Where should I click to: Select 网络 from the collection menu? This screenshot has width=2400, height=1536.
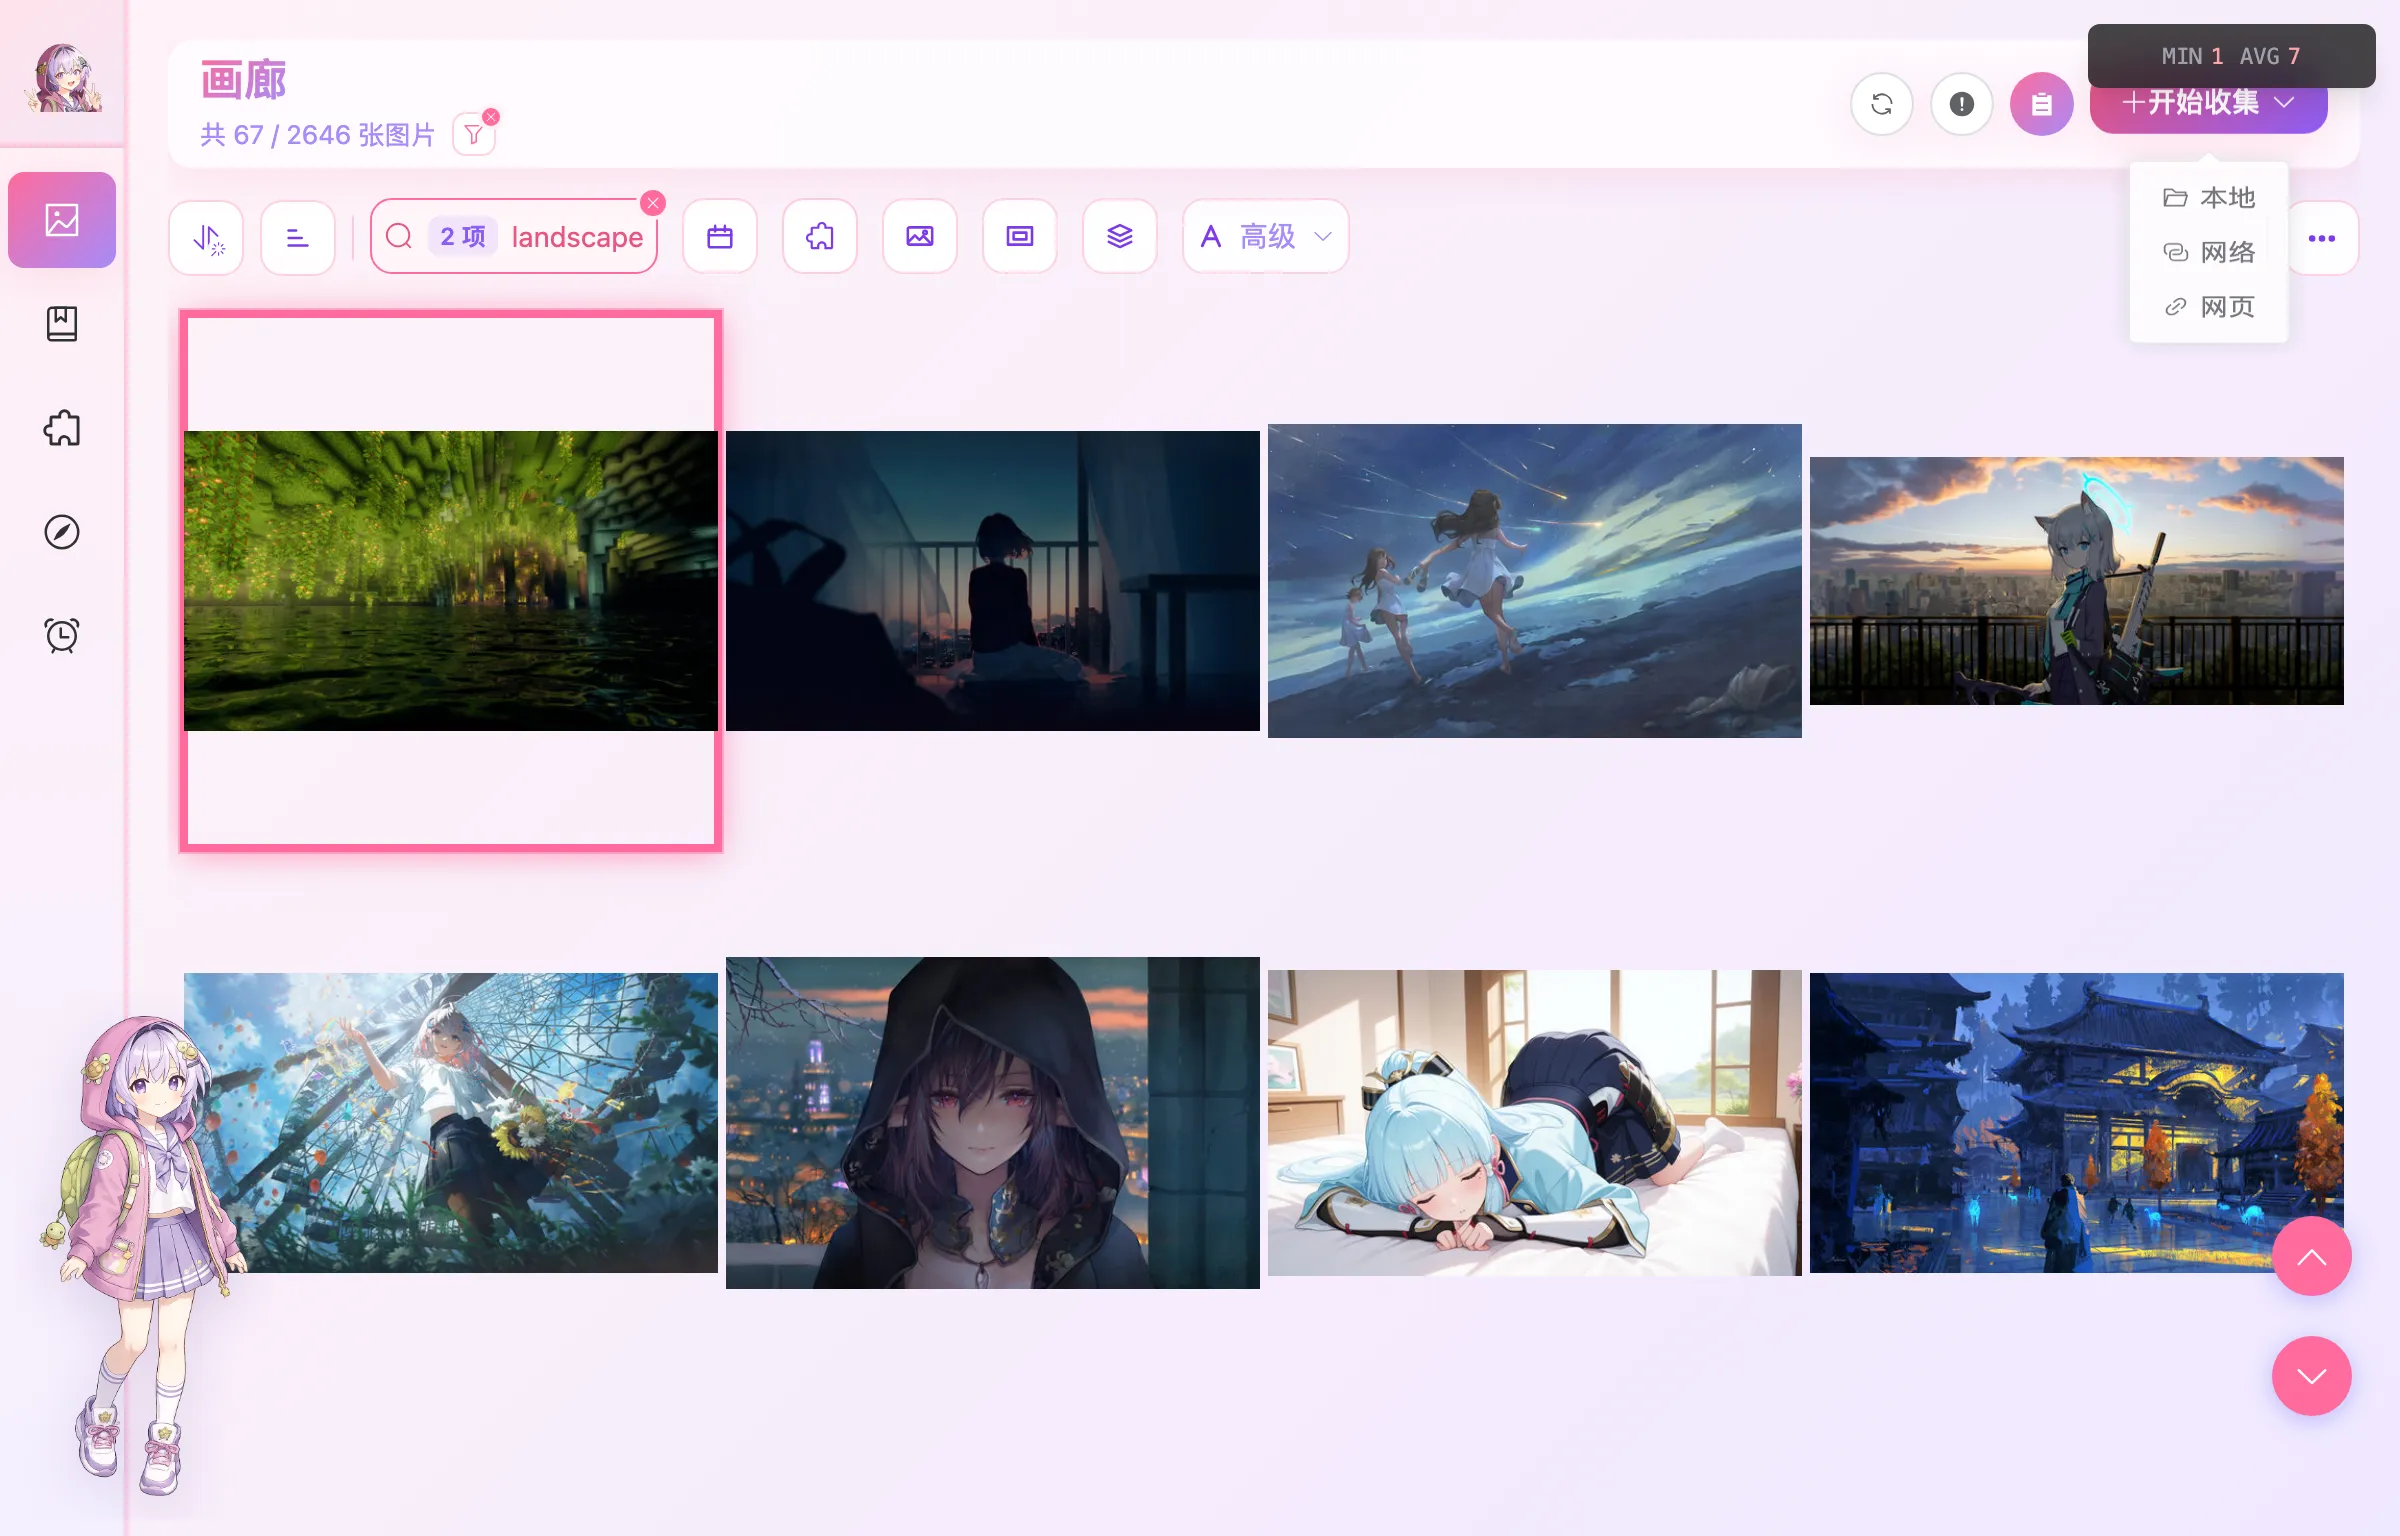coord(2208,252)
